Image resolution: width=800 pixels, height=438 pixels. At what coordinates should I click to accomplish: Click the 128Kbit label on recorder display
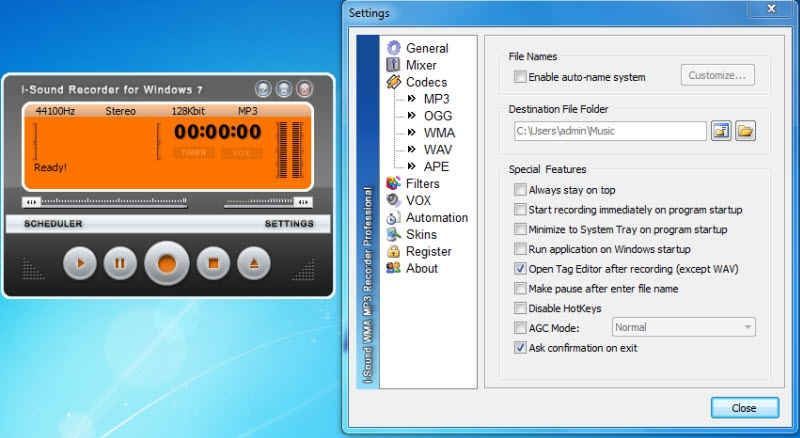pyautogui.click(x=188, y=111)
